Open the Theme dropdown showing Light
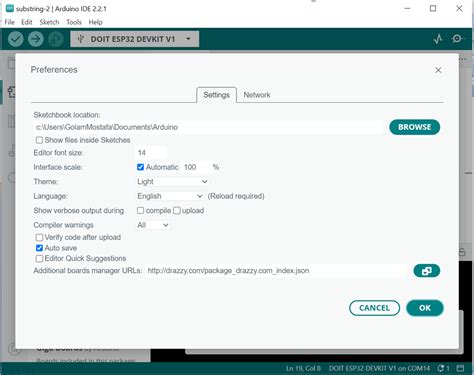 (x=172, y=181)
